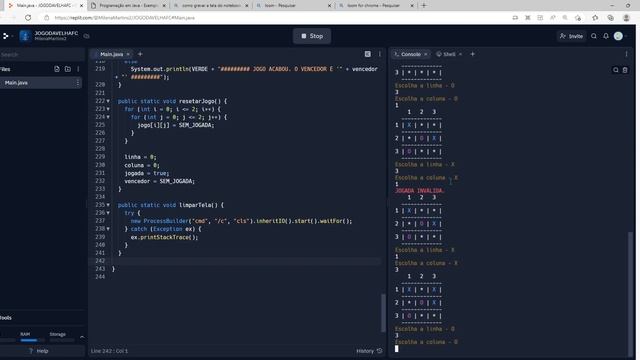Viewport: 640px width, 360px height.
Task: Add a new editor tab
Action: tap(140, 54)
